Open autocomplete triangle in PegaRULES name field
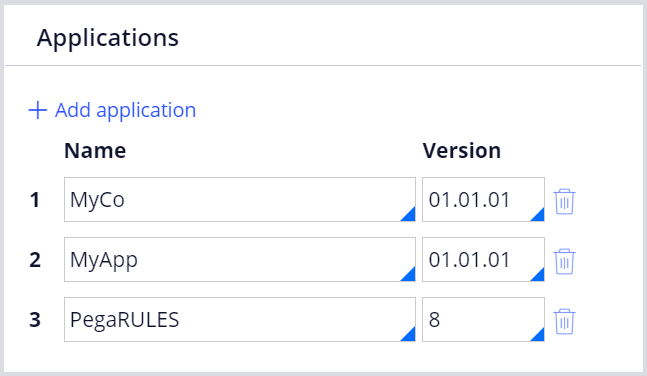This screenshot has width=647, height=376. point(410,336)
